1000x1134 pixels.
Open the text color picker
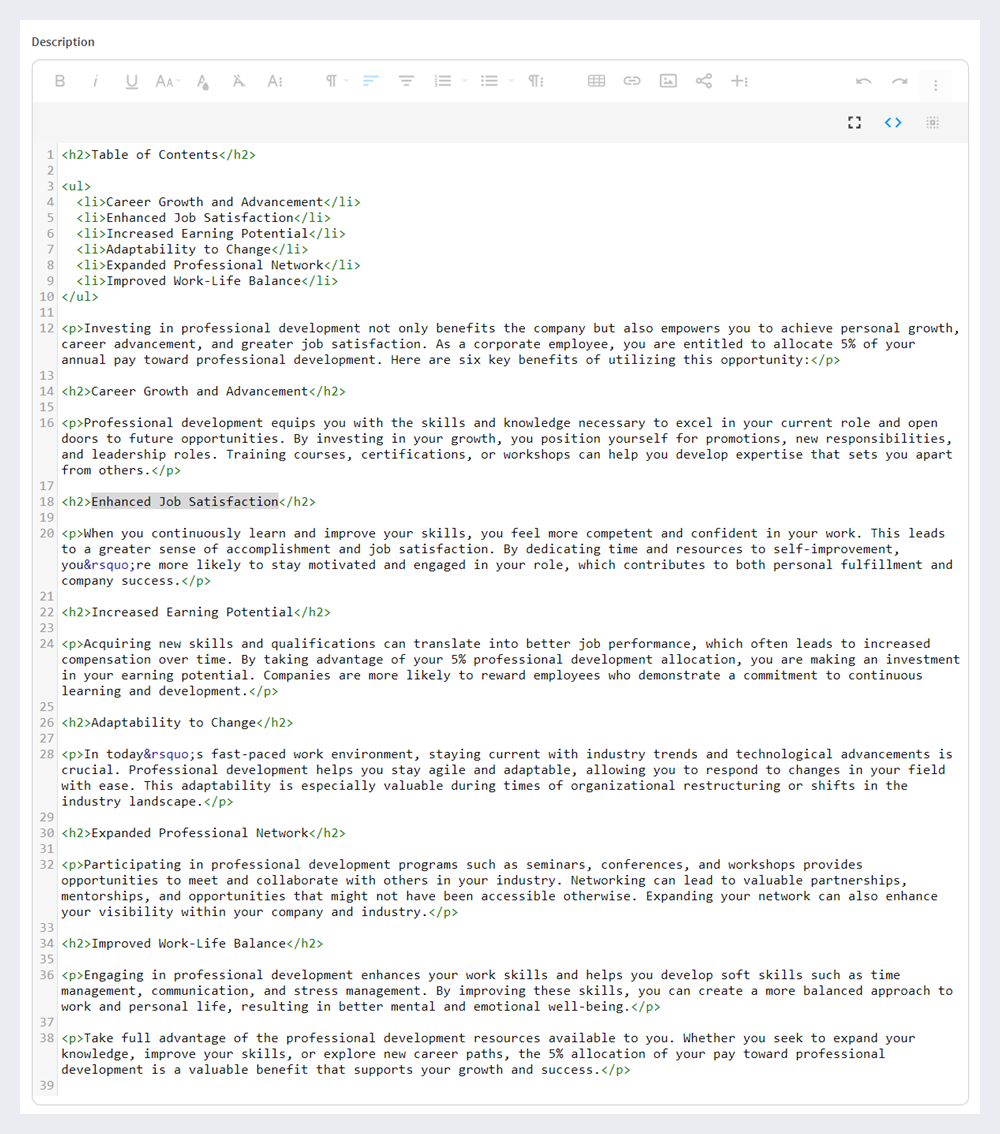coord(203,81)
